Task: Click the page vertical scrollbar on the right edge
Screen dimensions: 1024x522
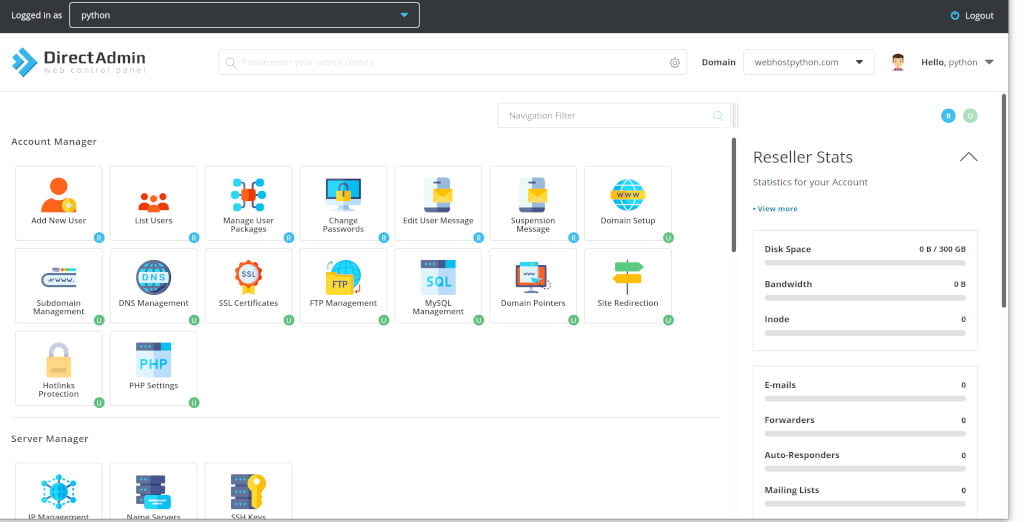Action: pyautogui.click(x=1004, y=201)
